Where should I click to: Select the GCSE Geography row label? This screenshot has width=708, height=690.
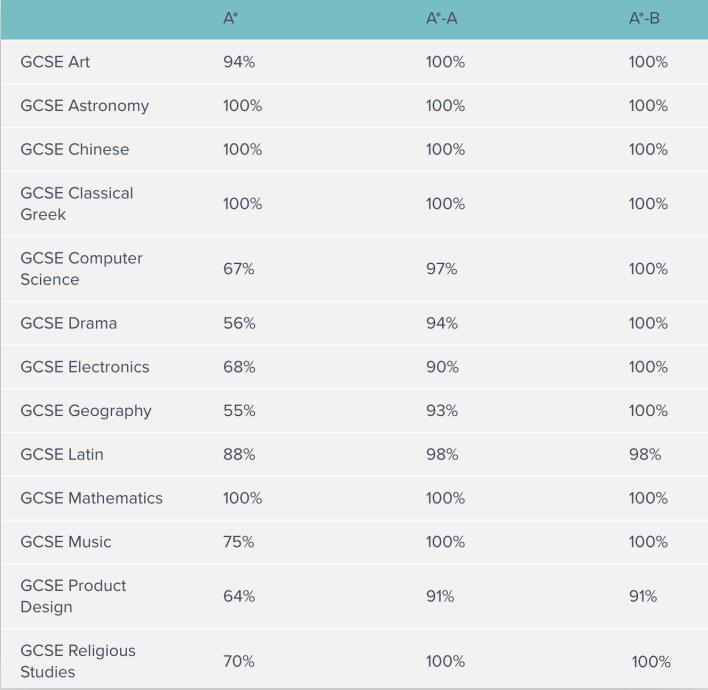pyautogui.click(x=85, y=411)
